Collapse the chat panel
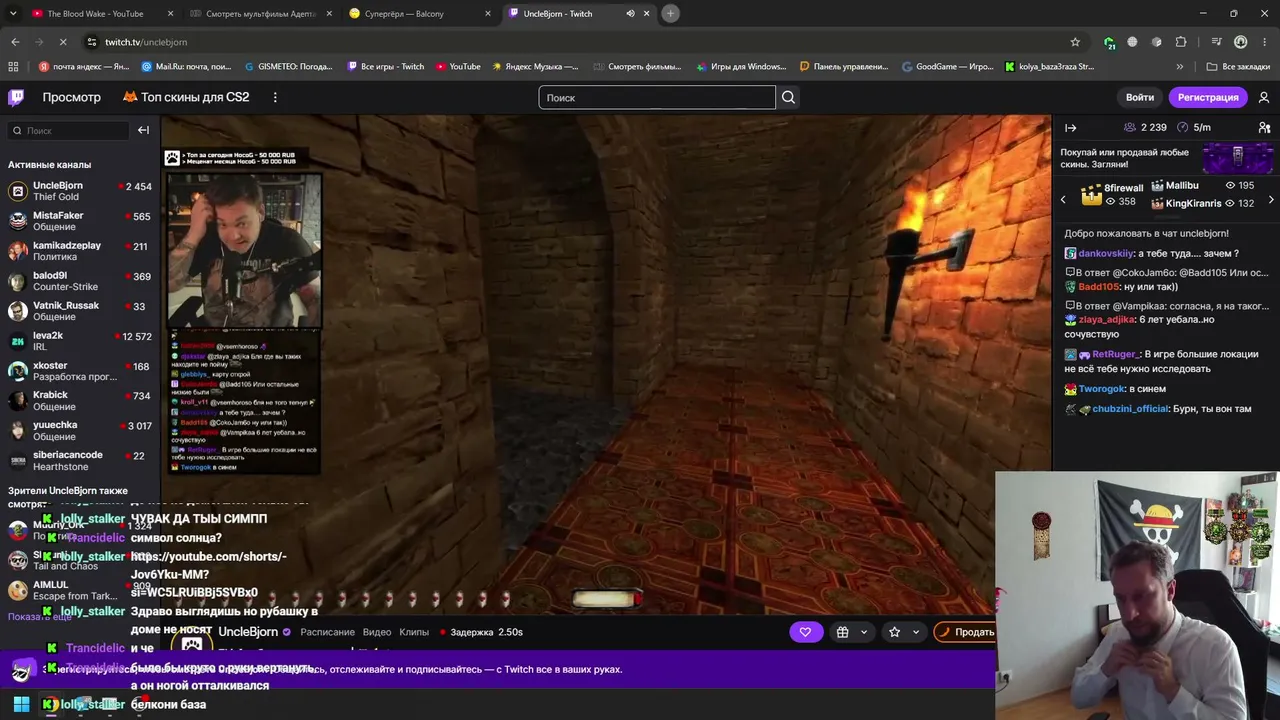Screen dimensions: 1280x720 click(x=1070, y=128)
